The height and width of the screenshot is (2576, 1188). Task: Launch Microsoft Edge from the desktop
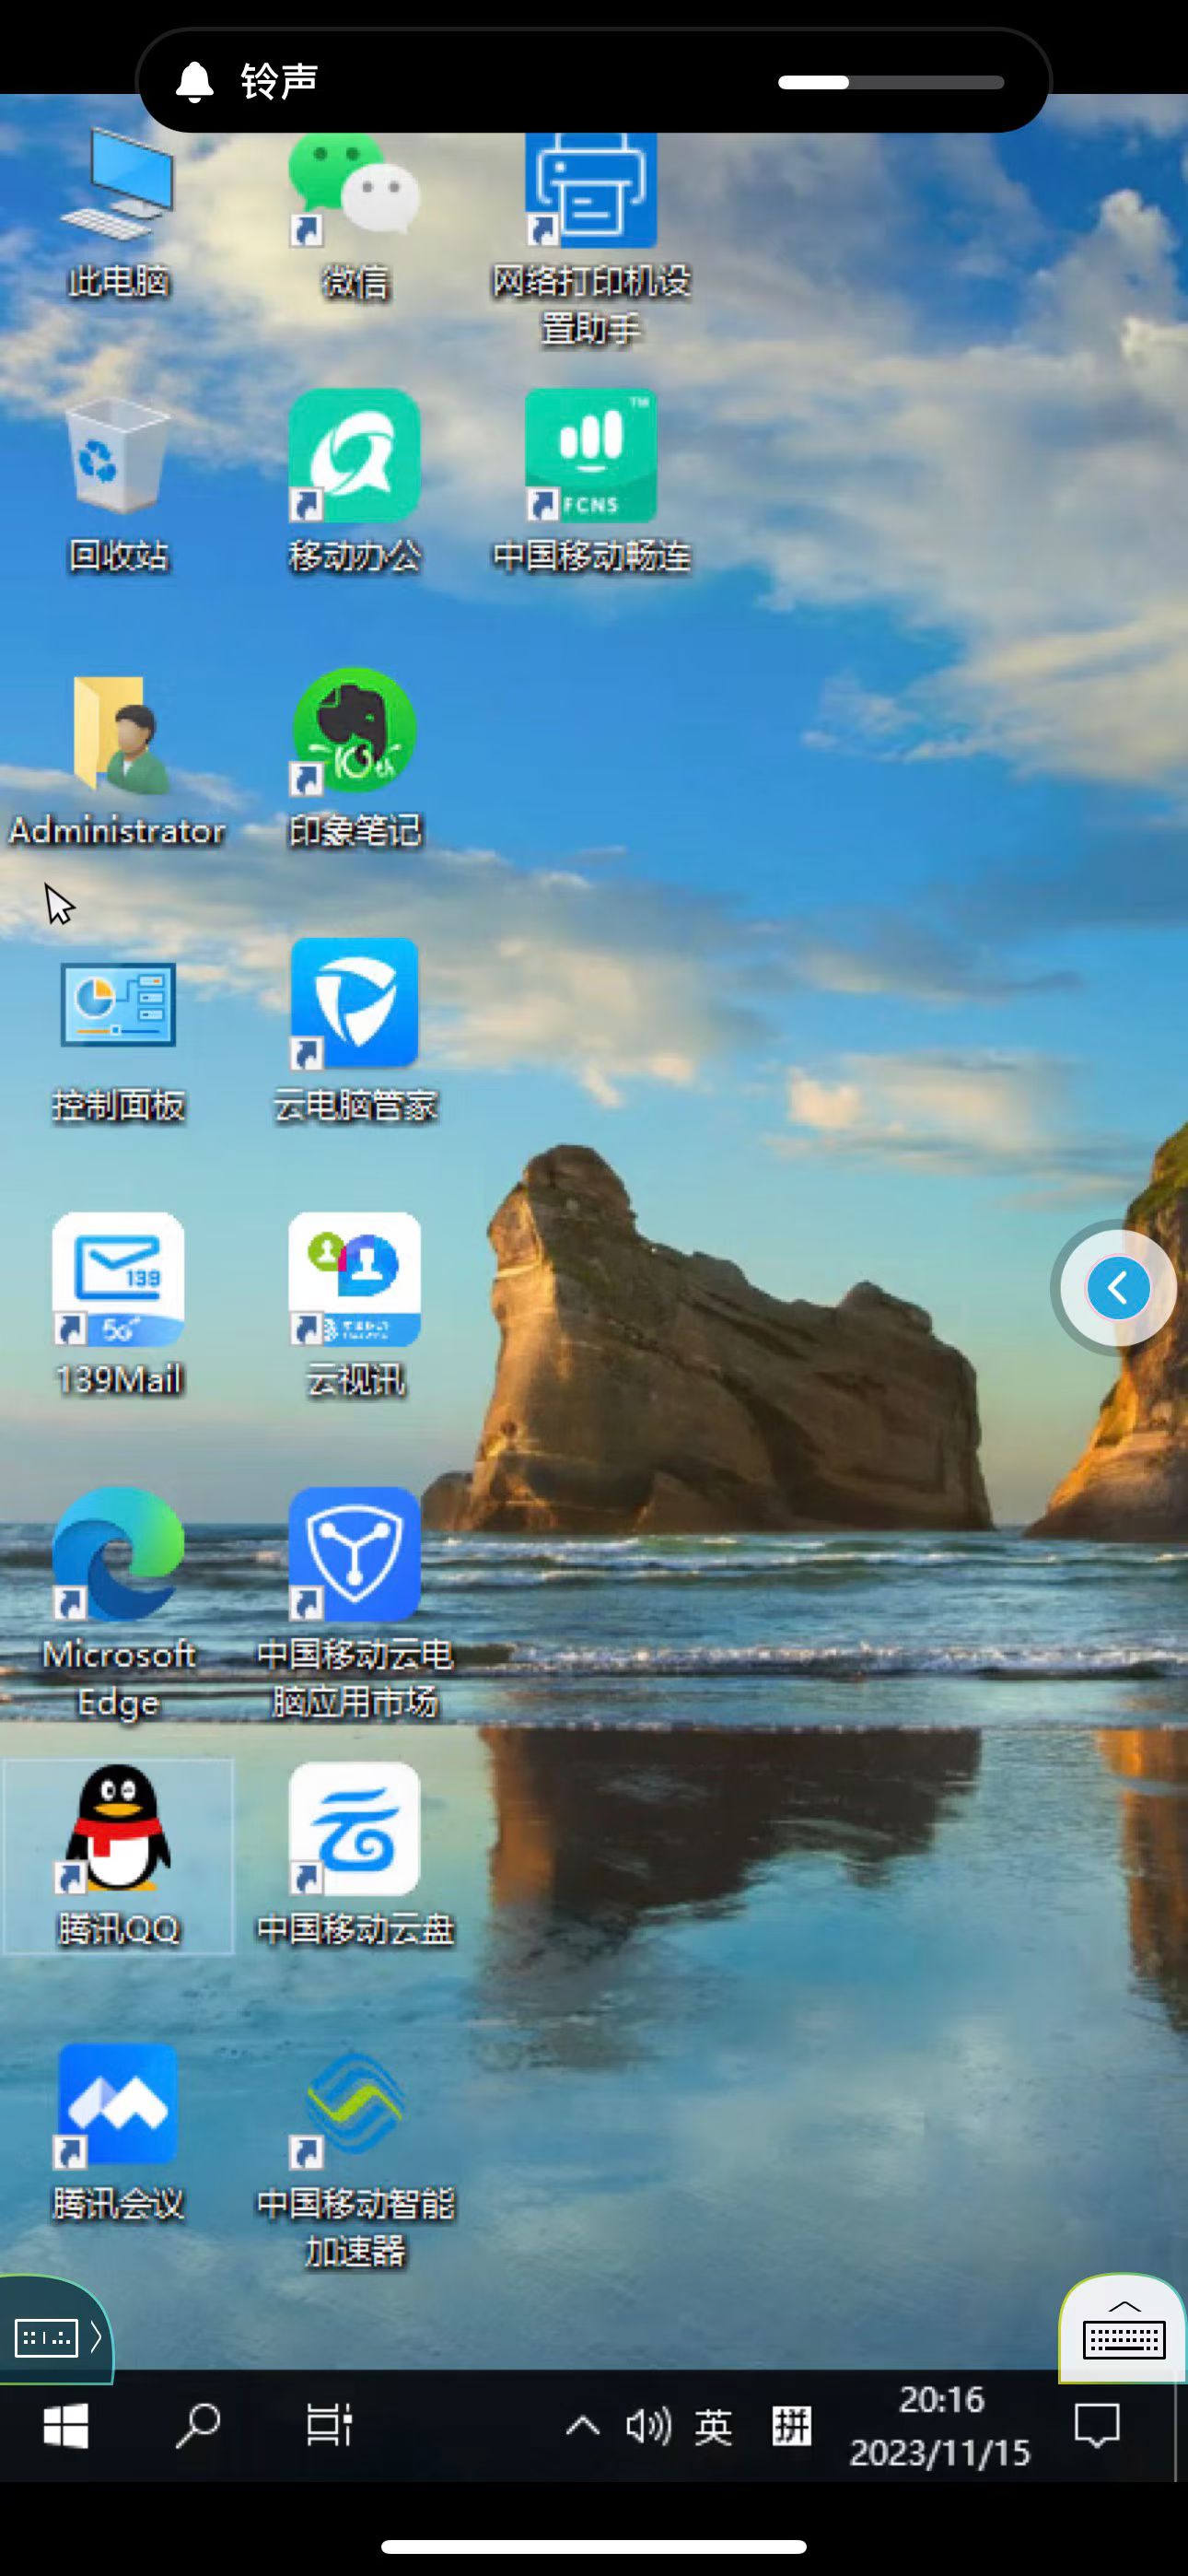(118, 1556)
